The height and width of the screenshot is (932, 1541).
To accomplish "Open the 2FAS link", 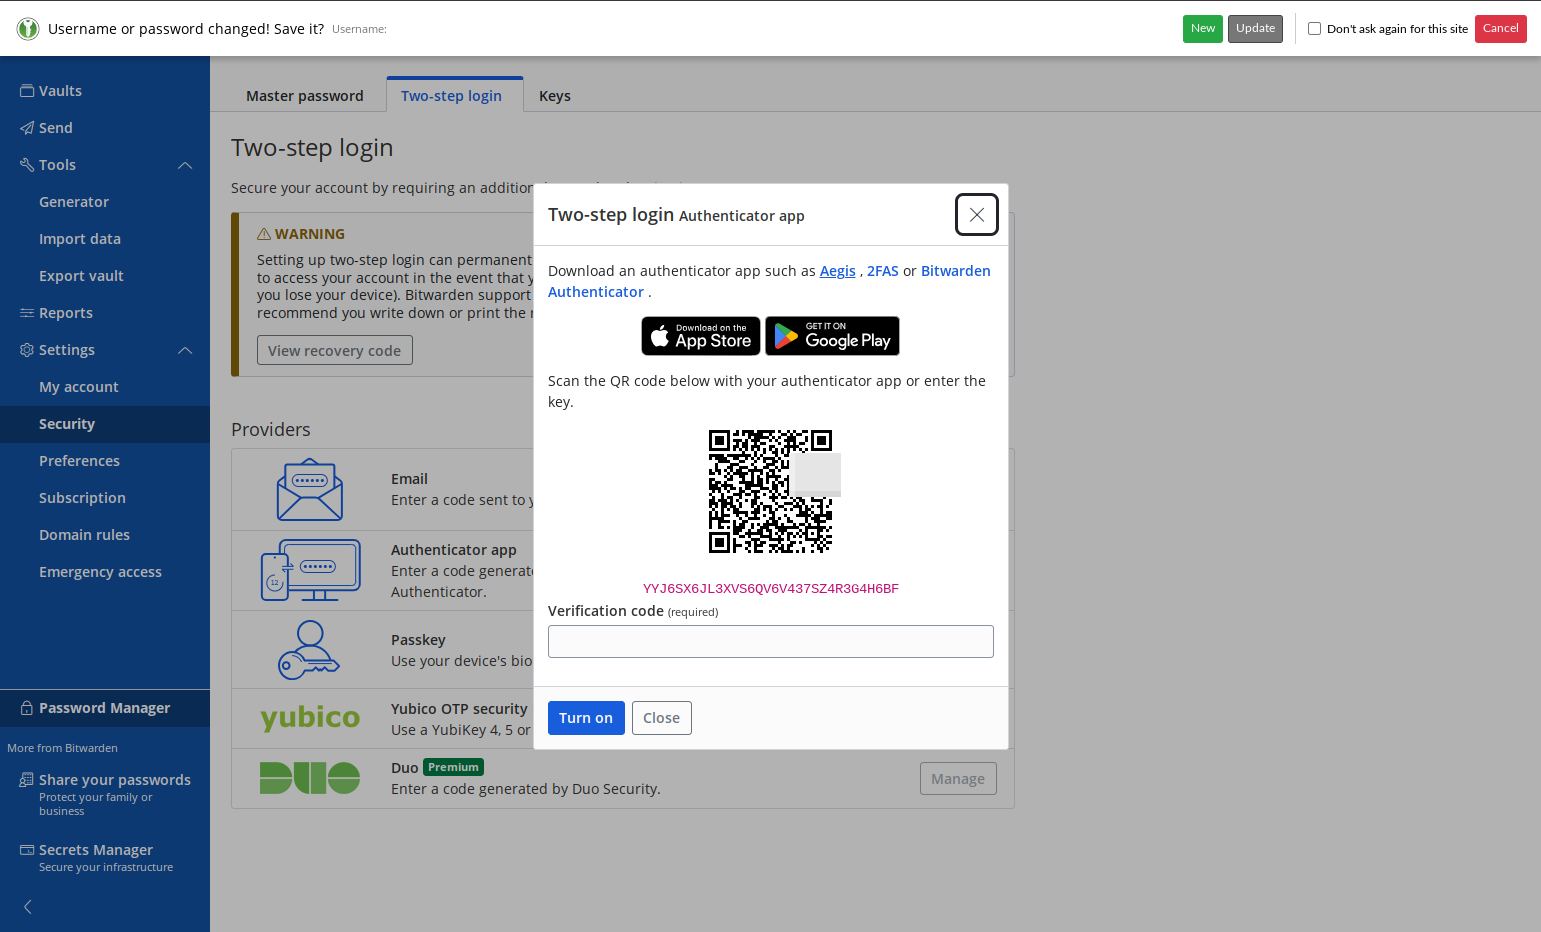I will pos(883,271).
